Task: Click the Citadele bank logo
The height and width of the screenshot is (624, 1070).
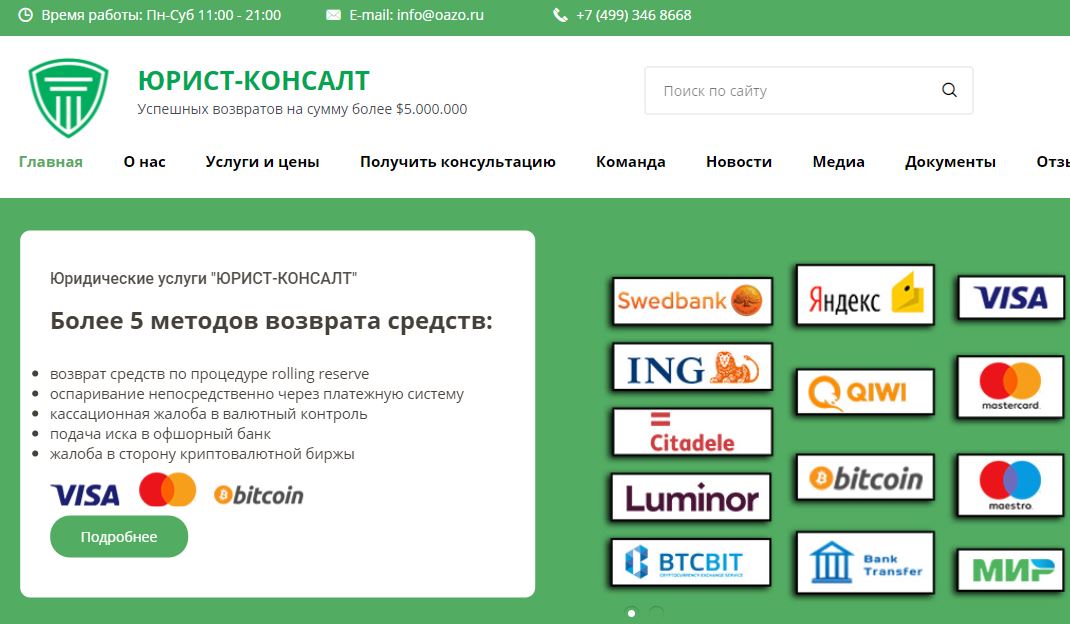Action: [x=691, y=431]
